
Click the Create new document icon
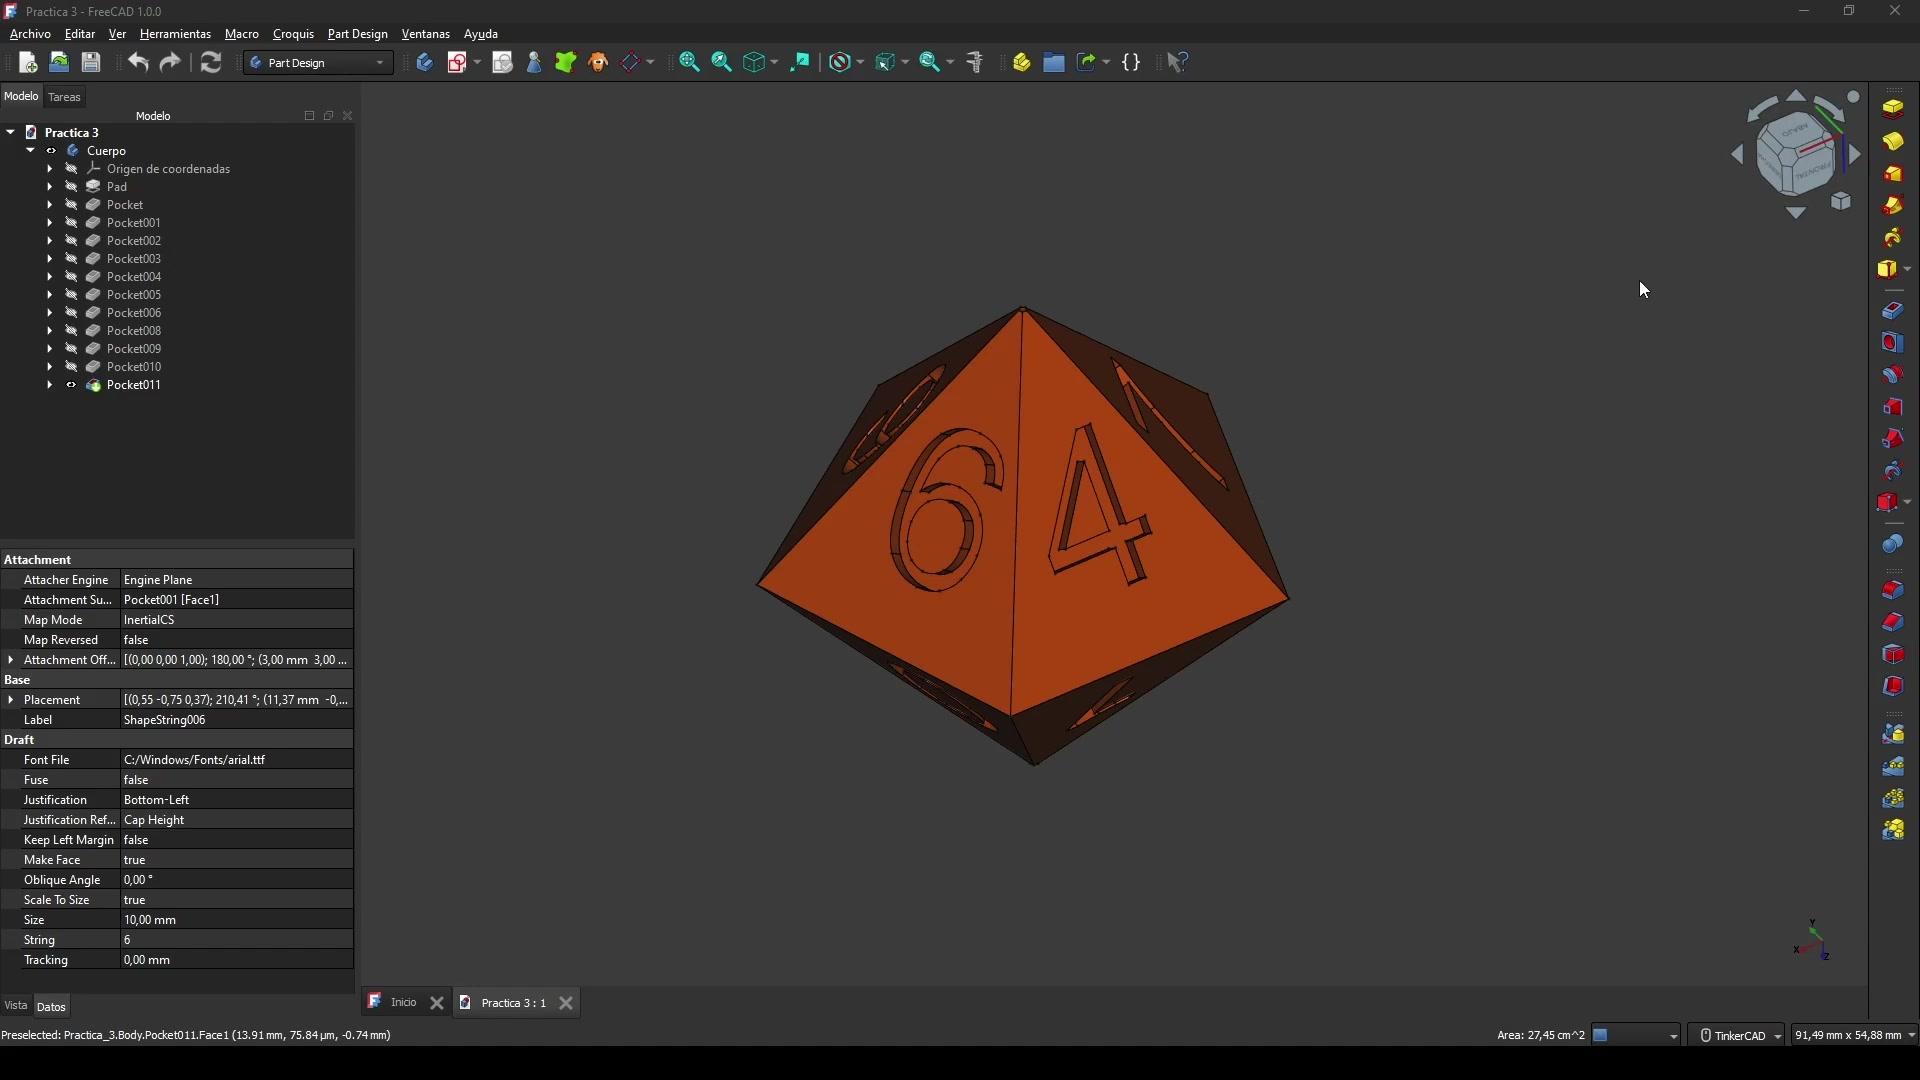pyautogui.click(x=28, y=63)
